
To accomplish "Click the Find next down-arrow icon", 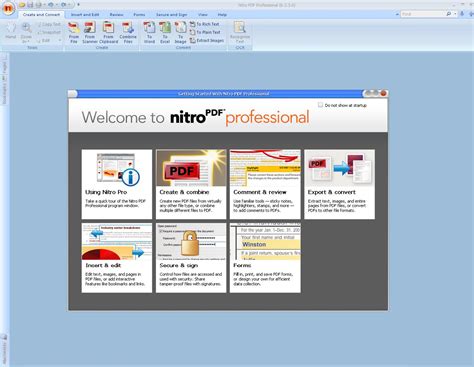I will 462,14.
